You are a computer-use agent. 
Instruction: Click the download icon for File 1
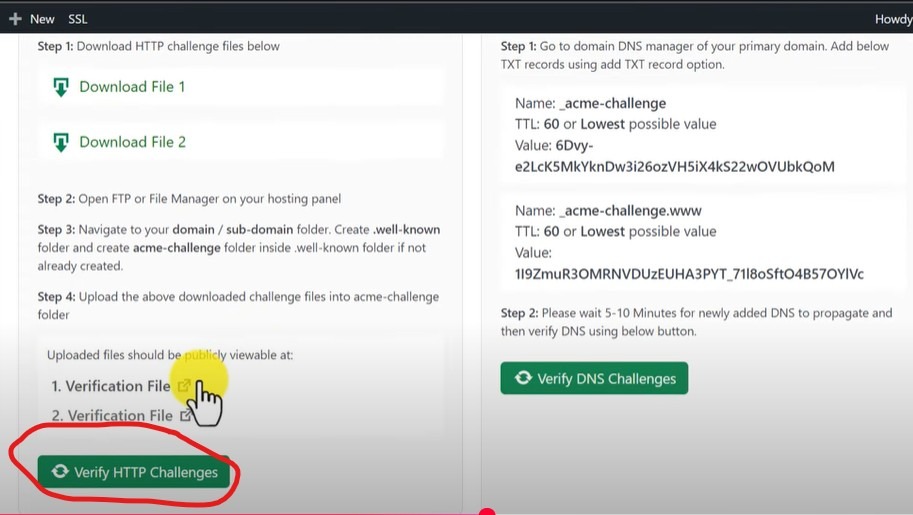(x=61, y=87)
